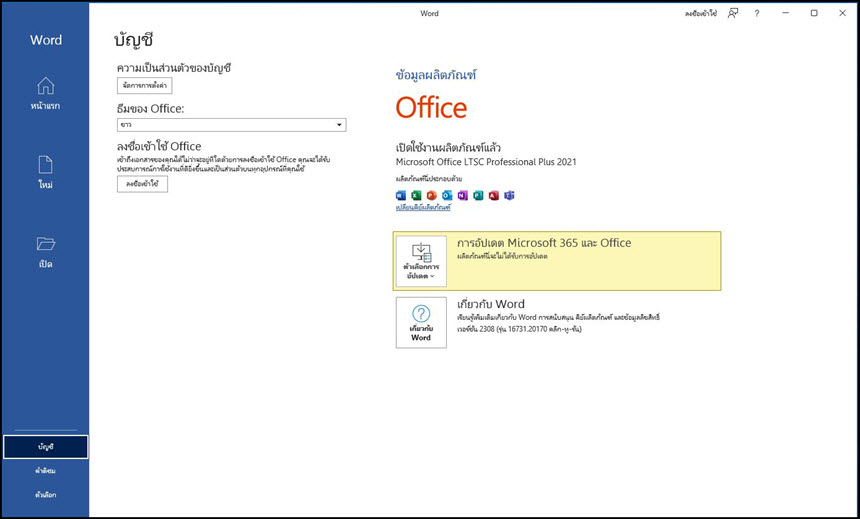The height and width of the screenshot is (519, 860).
Task: Open the feedback person icon in title bar
Action: click(x=733, y=13)
